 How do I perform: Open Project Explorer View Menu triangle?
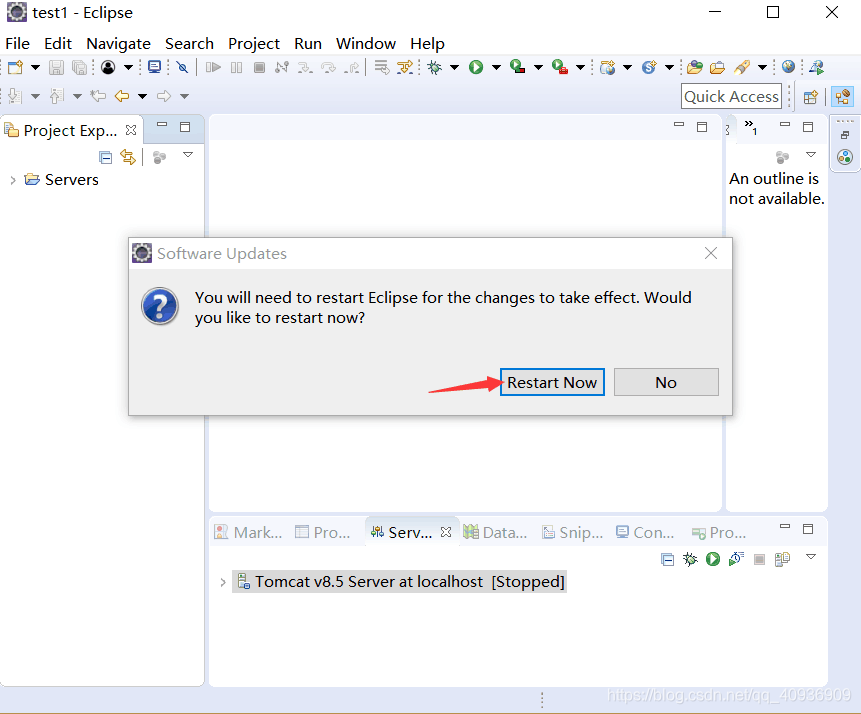tap(188, 155)
